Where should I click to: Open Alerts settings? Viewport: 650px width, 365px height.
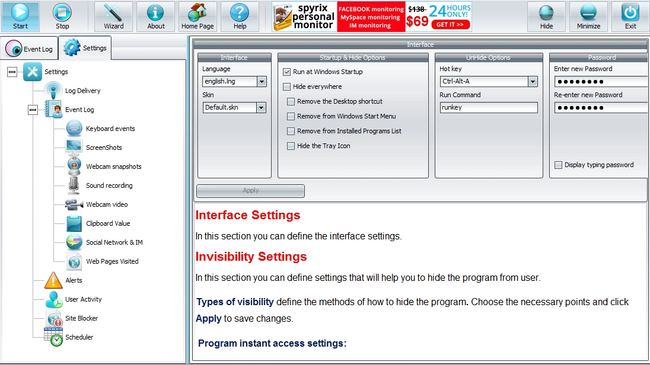pos(73,280)
